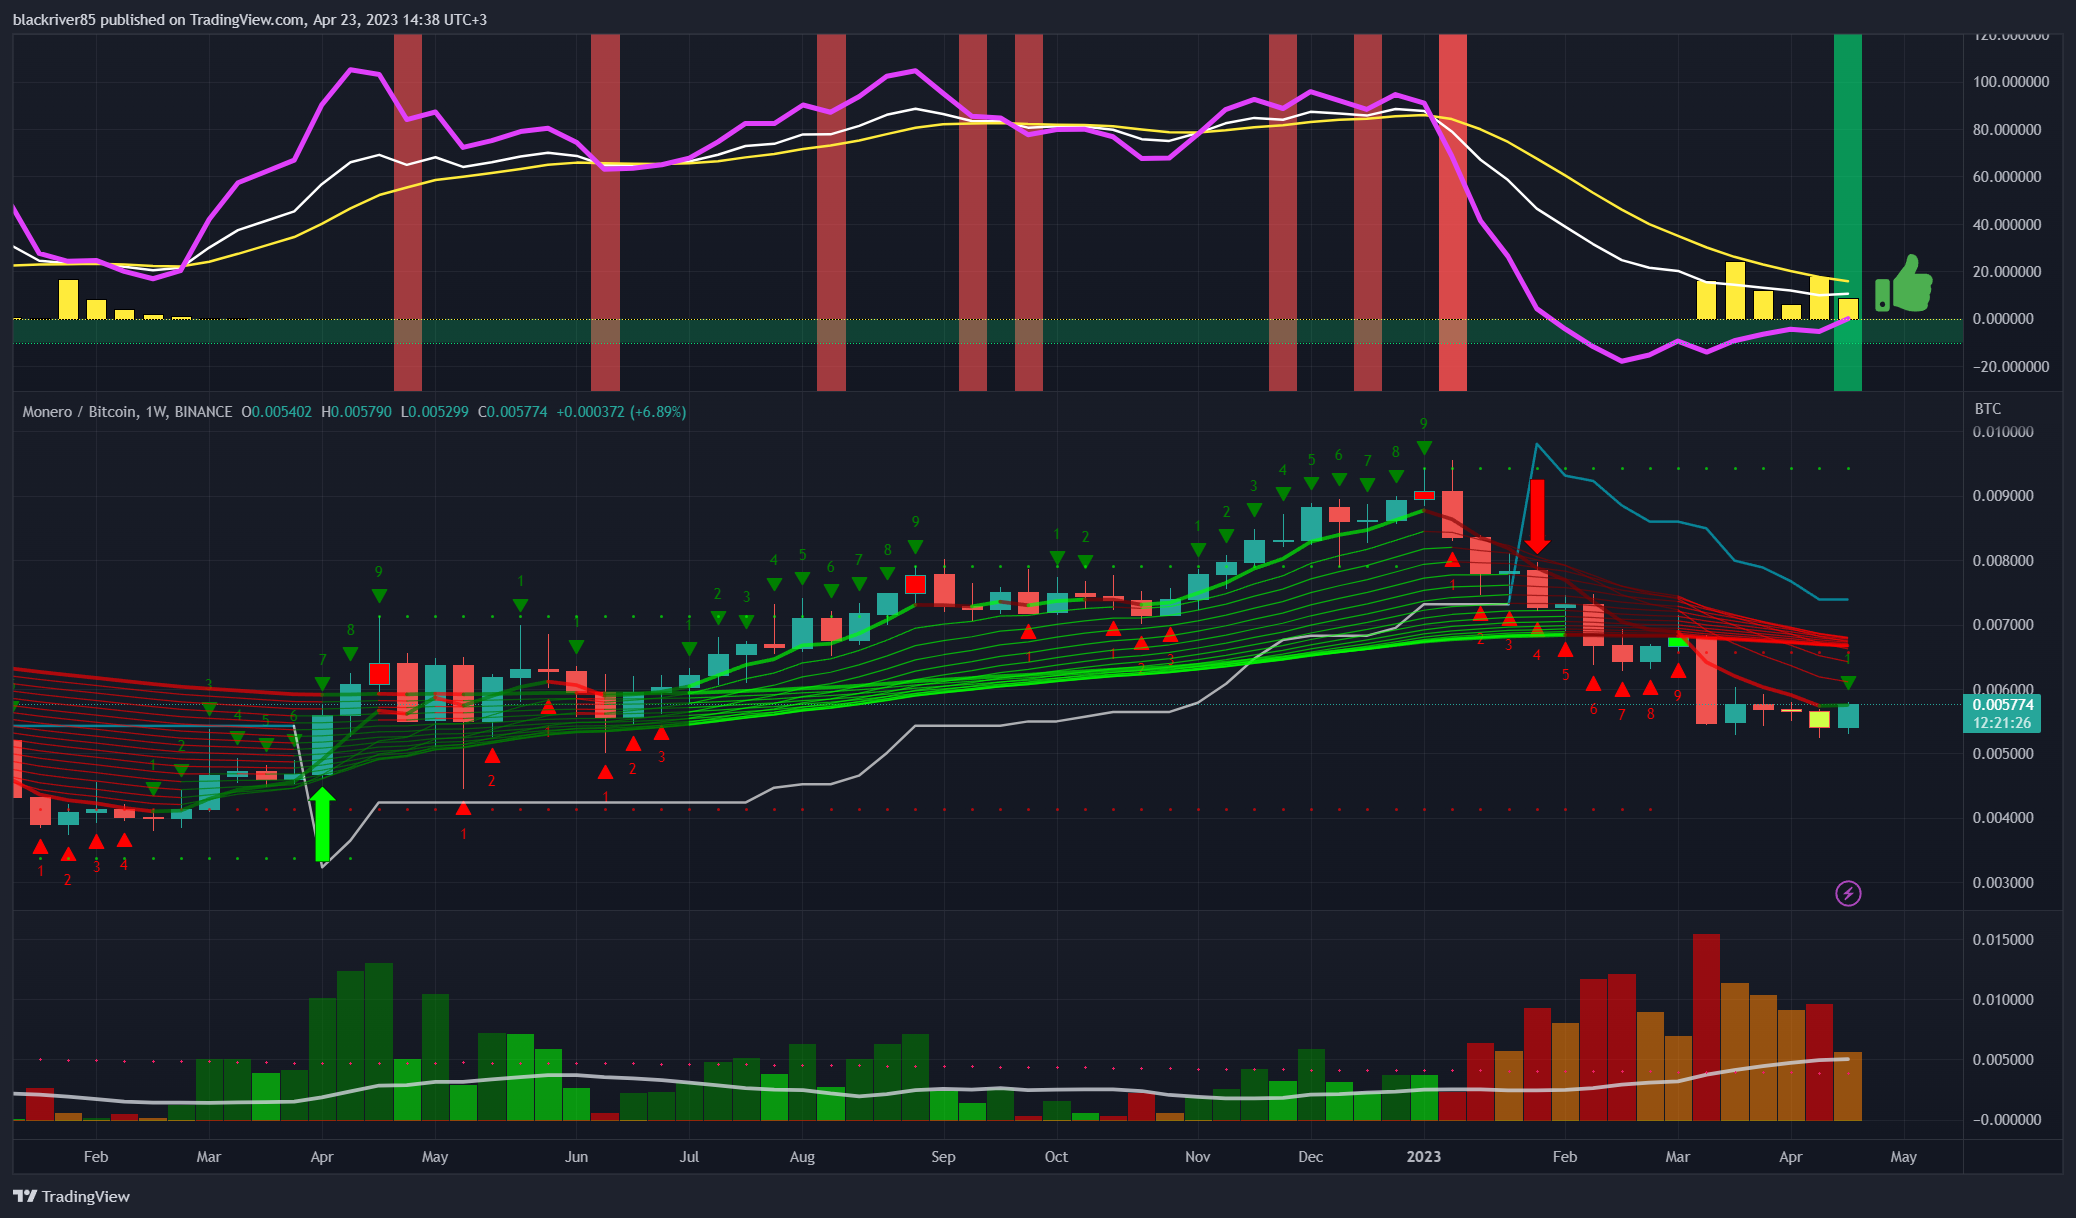Click the change value +0.000372 (+6.89%)

621,412
